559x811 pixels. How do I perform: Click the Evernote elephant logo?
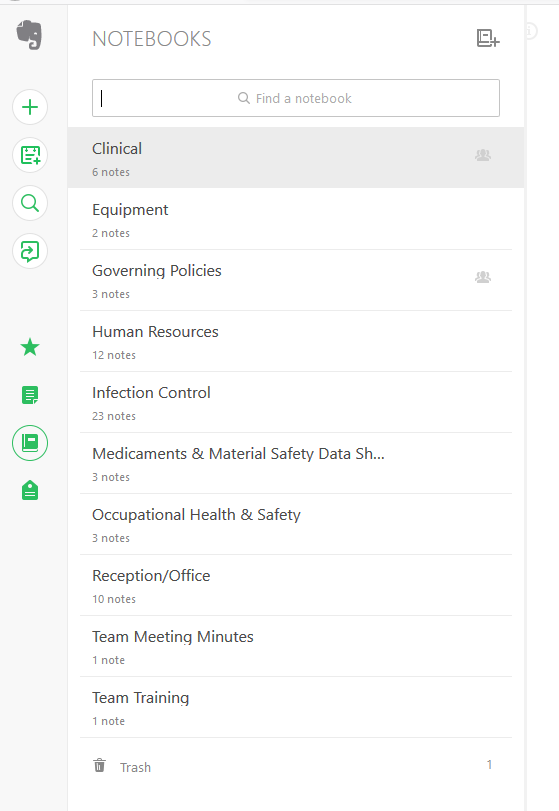pyautogui.click(x=29, y=35)
